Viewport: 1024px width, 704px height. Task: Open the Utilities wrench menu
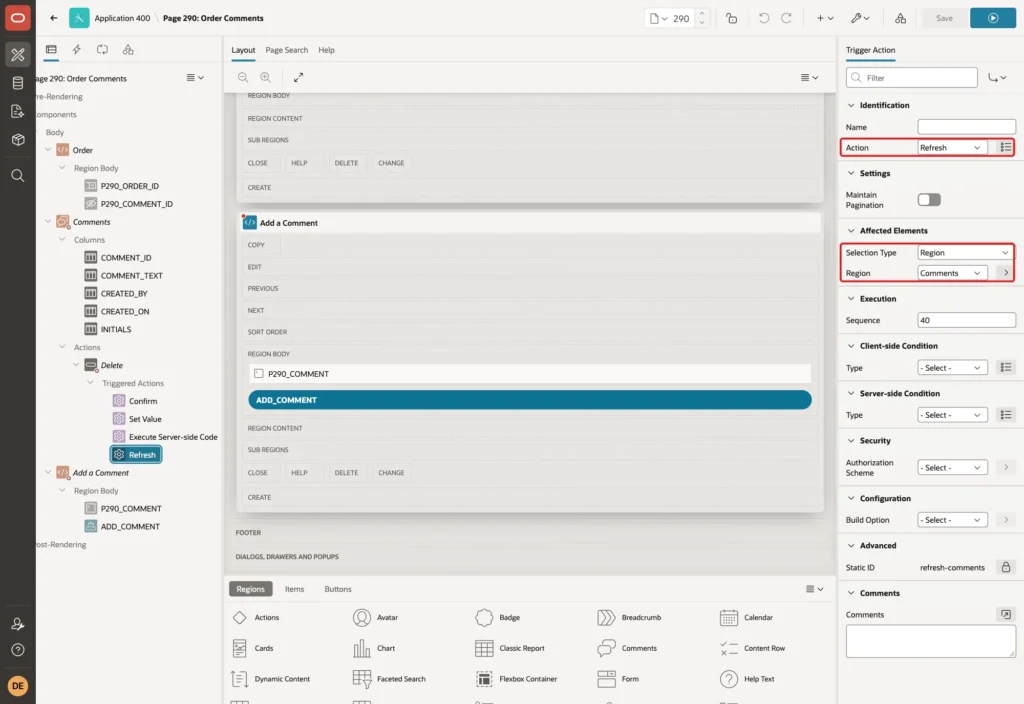(x=860, y=18)
